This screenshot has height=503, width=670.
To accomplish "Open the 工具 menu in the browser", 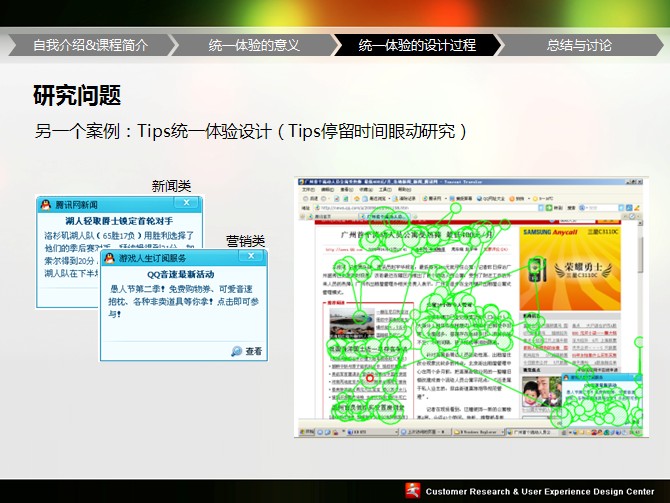I will (x=385, y=189).
